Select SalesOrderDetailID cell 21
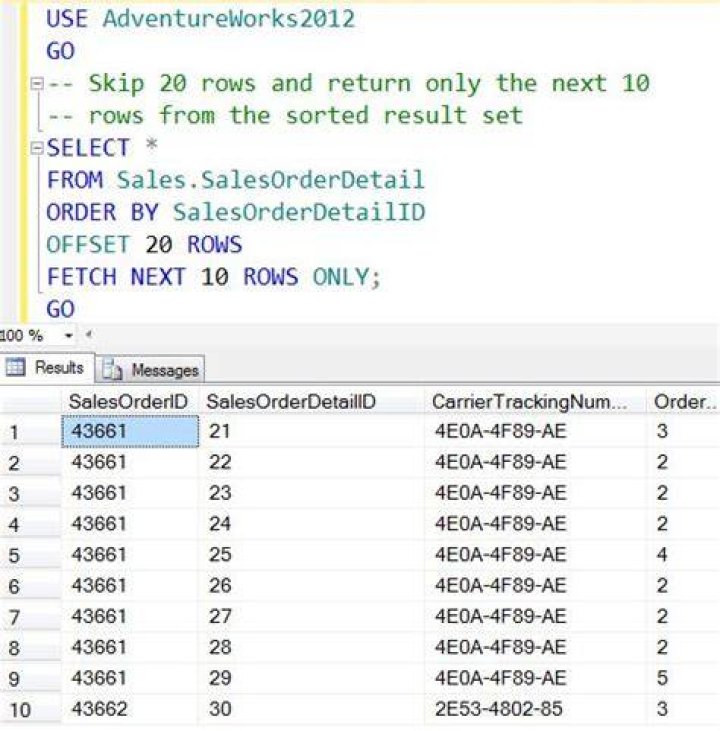 tap(311, 431)
